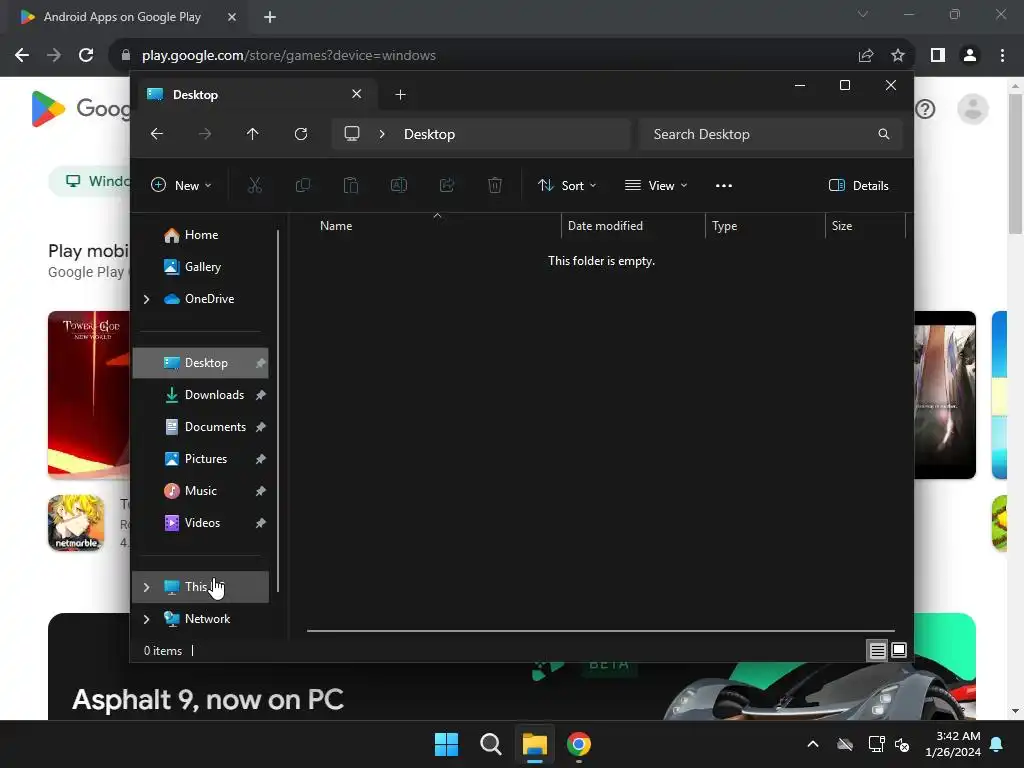
Task: Click the search magnifier in Search Desktop box
Action: coord(884,134)
